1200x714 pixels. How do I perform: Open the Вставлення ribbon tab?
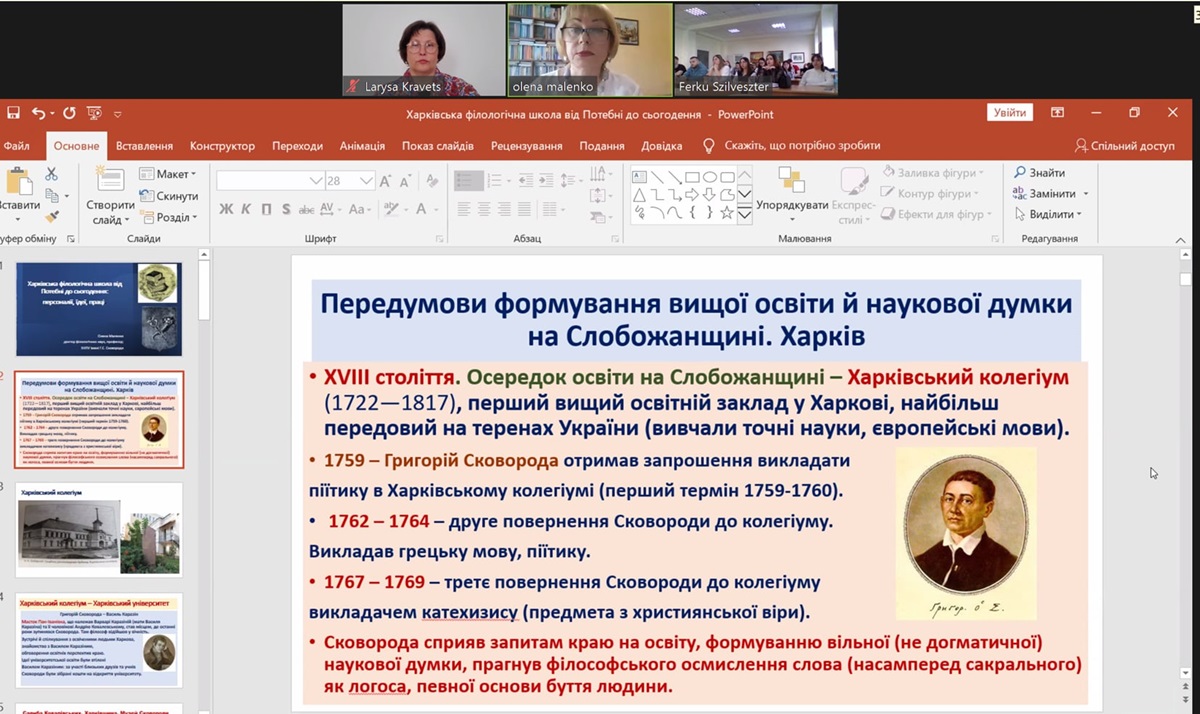click(x=144, y=146)
